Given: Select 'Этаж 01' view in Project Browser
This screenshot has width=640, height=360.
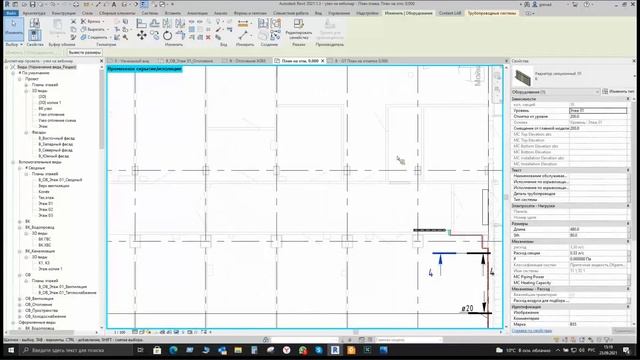Looking at the screenshot, I should coord(45,203).
